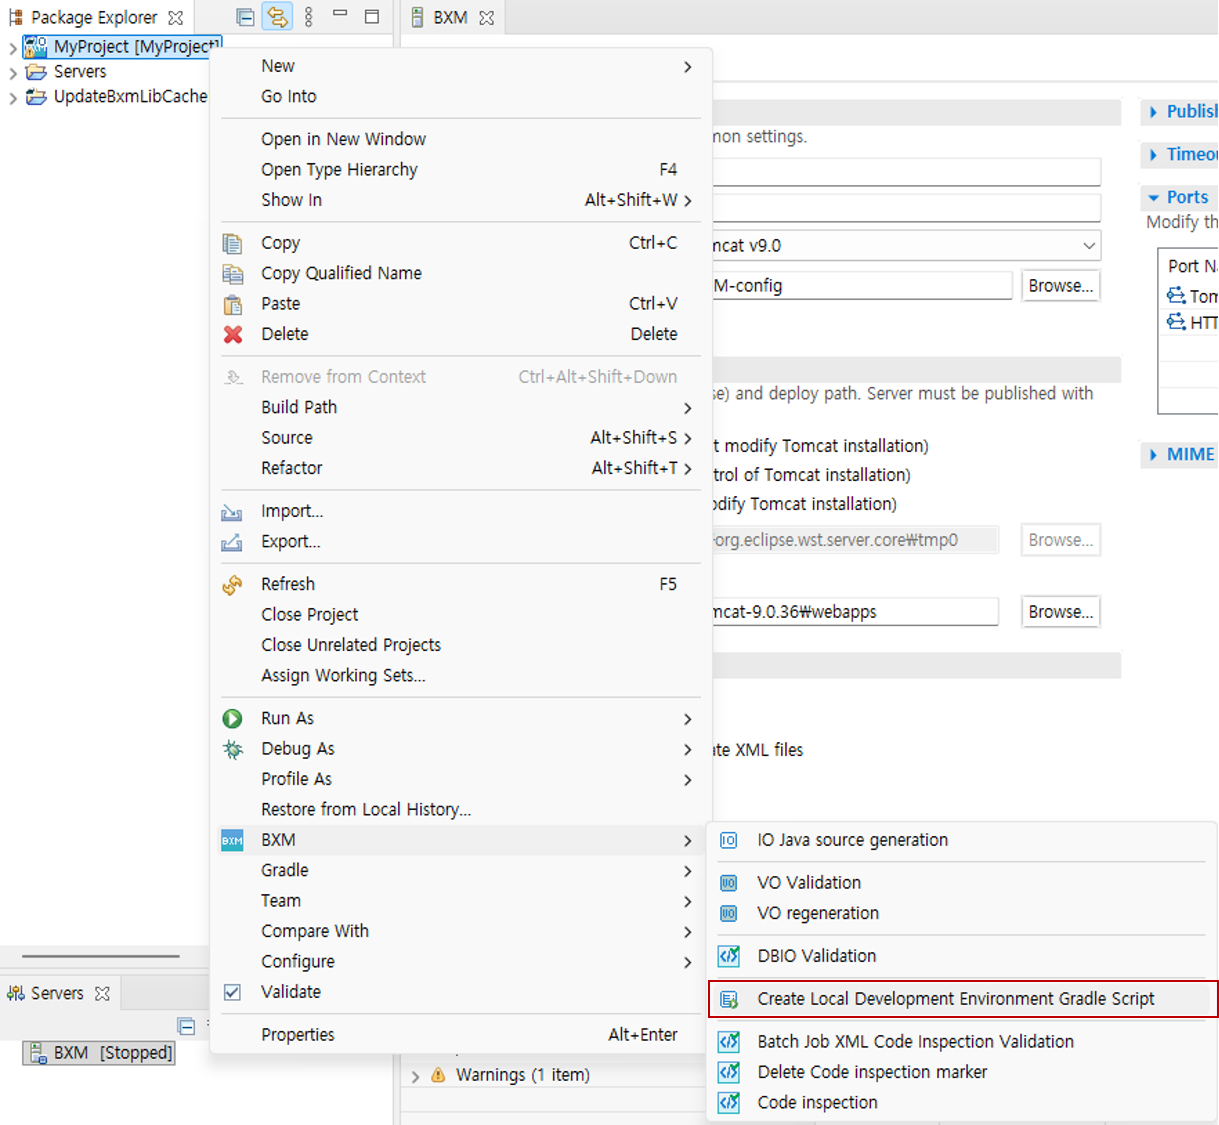Uncheck Validate in the context menu
Viewport: 1219px width, 1125px height.
[232, 992]
